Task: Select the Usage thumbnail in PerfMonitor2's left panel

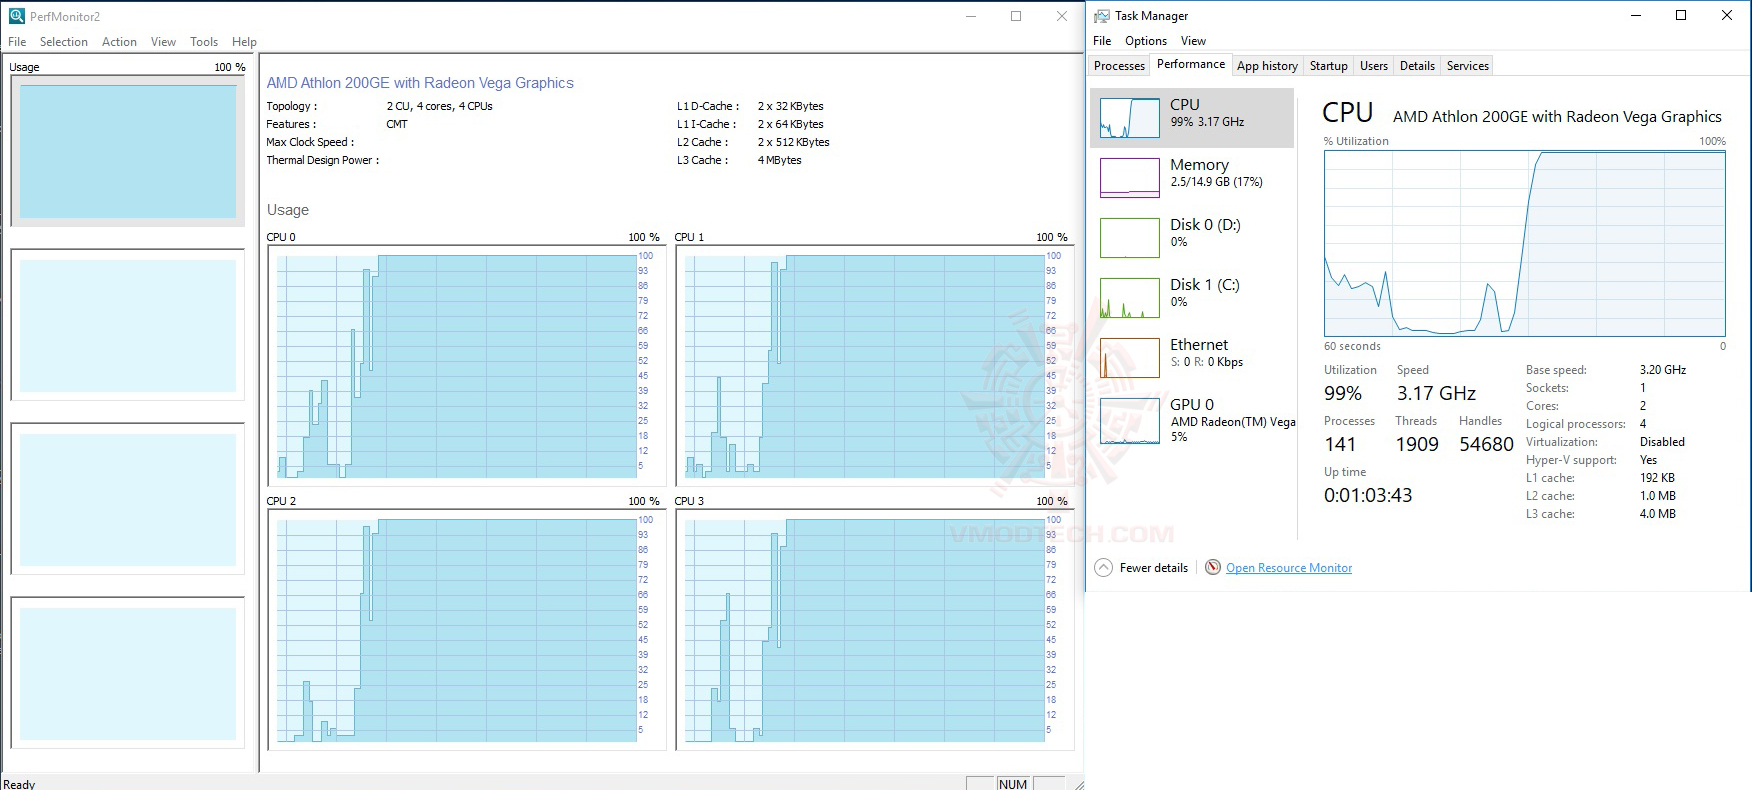Action: coord(128,151)
